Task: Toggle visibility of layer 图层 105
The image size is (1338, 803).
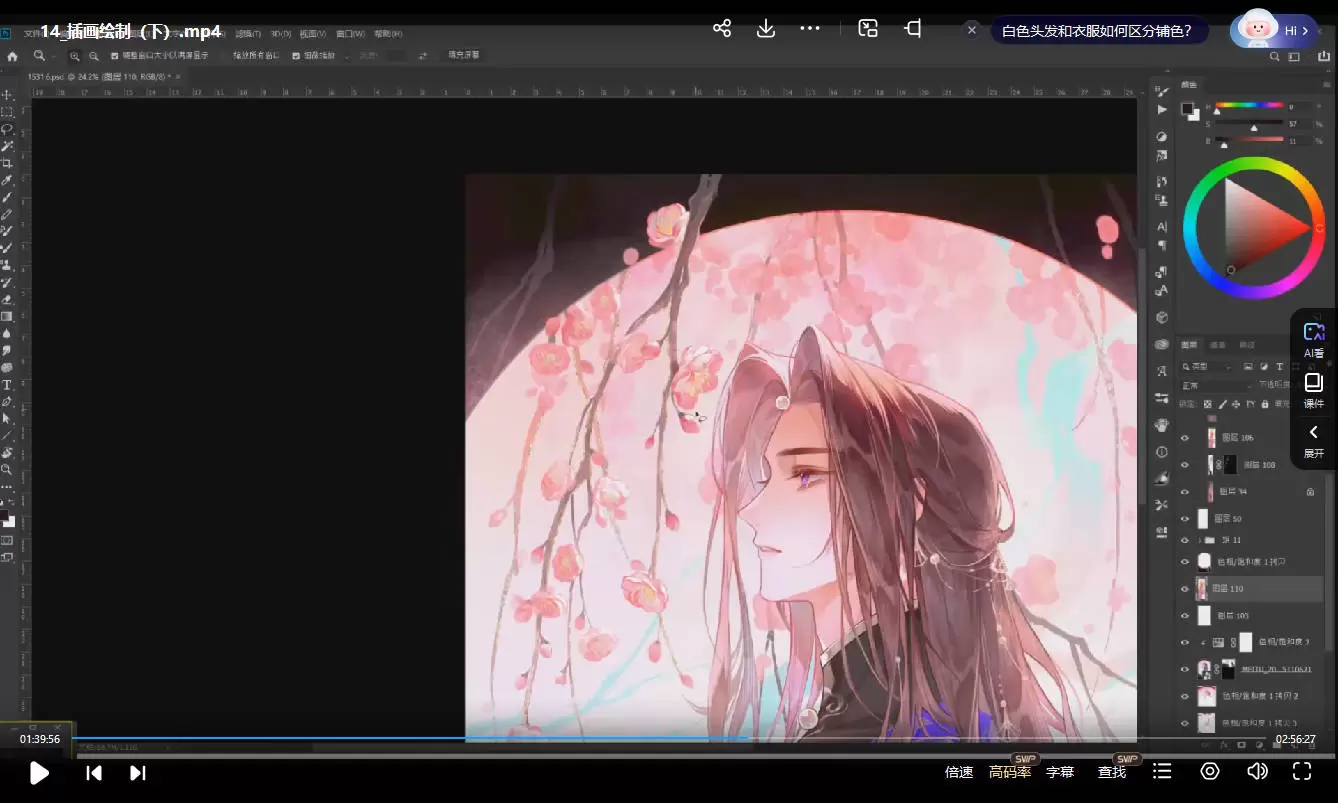Action: point(1185,616)
